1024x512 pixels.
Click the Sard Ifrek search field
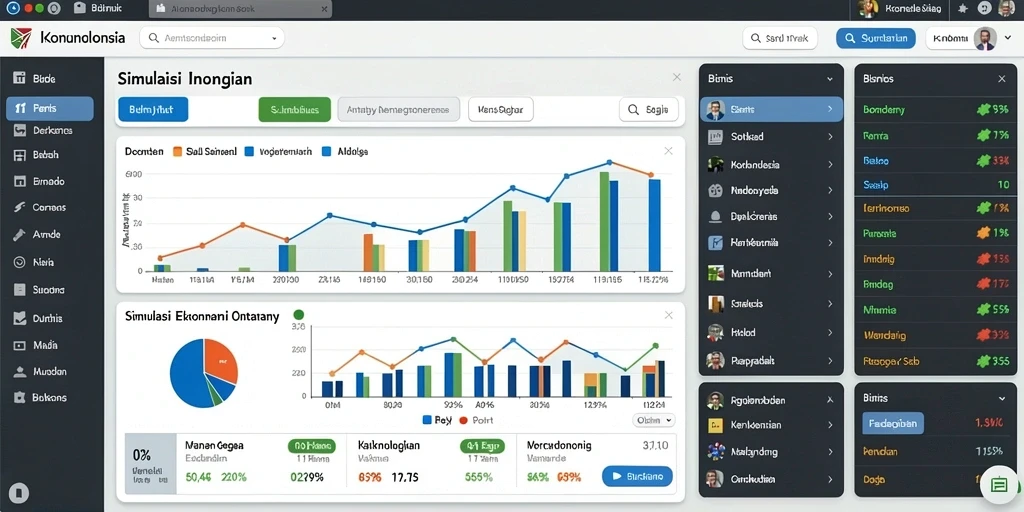pyautogui.click(x=780, y=39)
